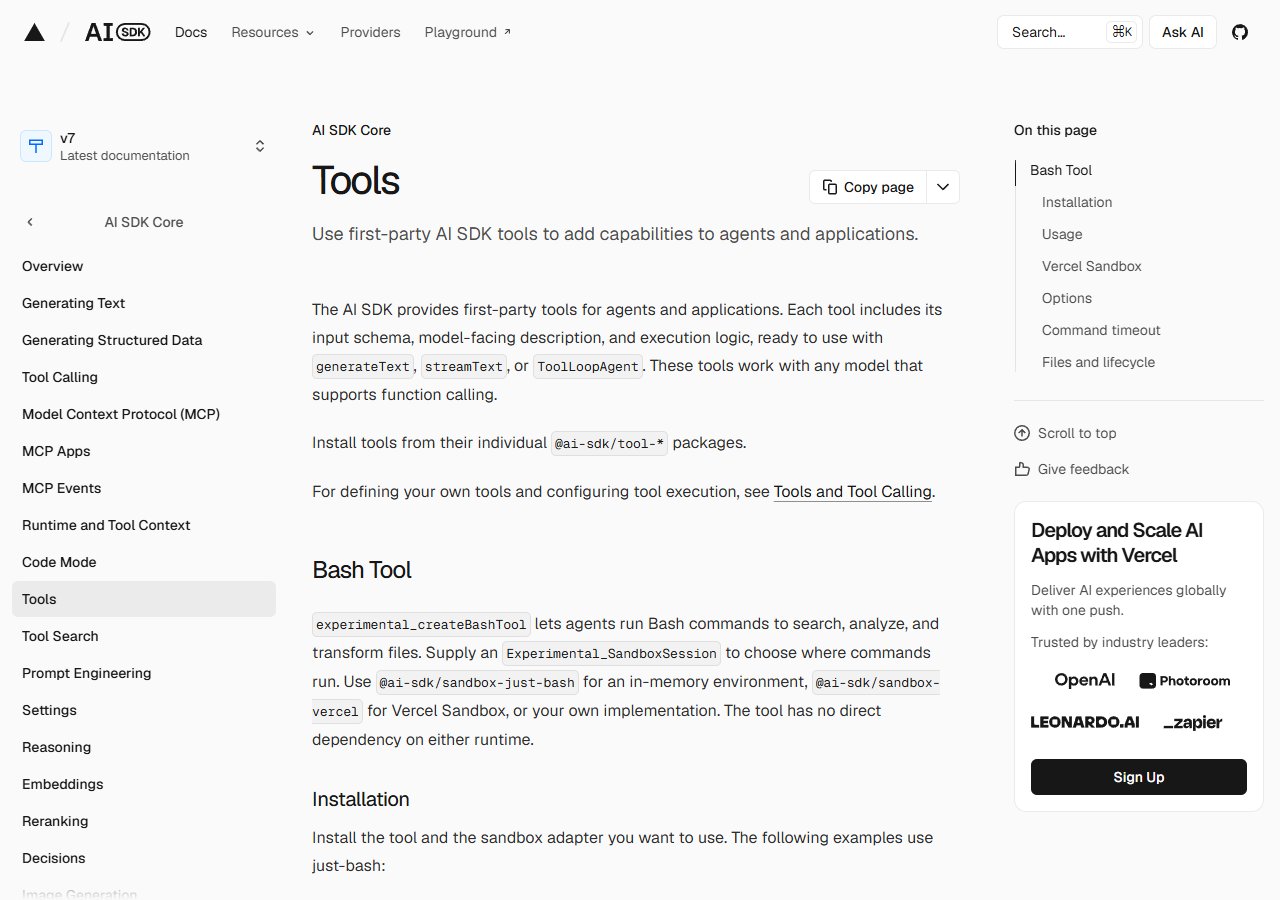Open Runtime and Tool Context page

coord(144,525)
